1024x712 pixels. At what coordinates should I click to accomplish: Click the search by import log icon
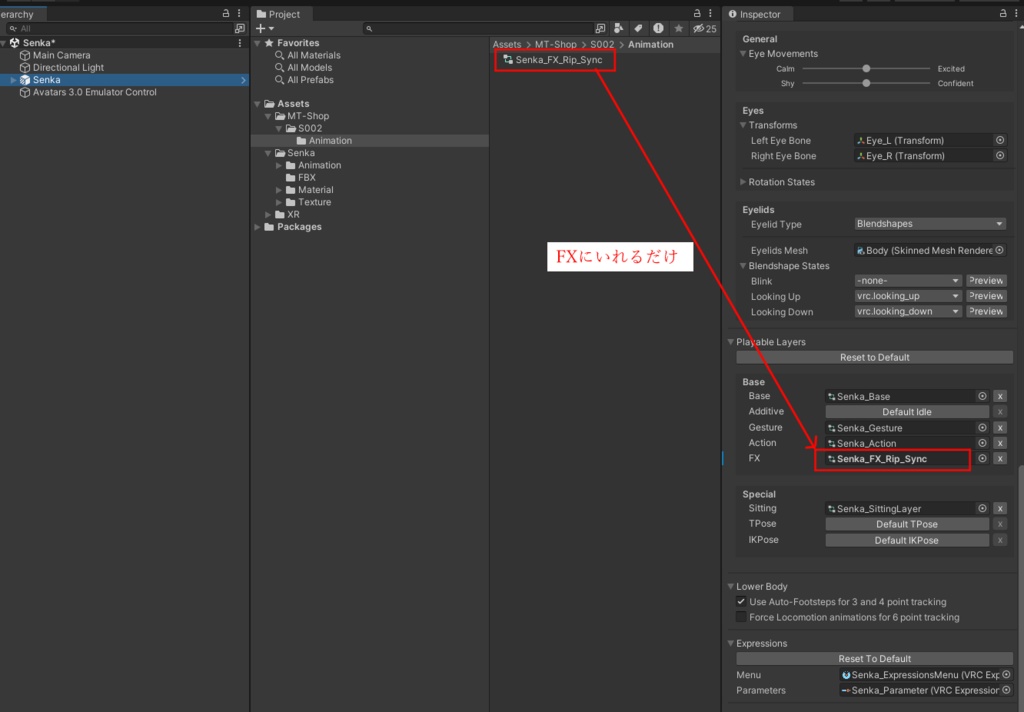click(658, 28)
